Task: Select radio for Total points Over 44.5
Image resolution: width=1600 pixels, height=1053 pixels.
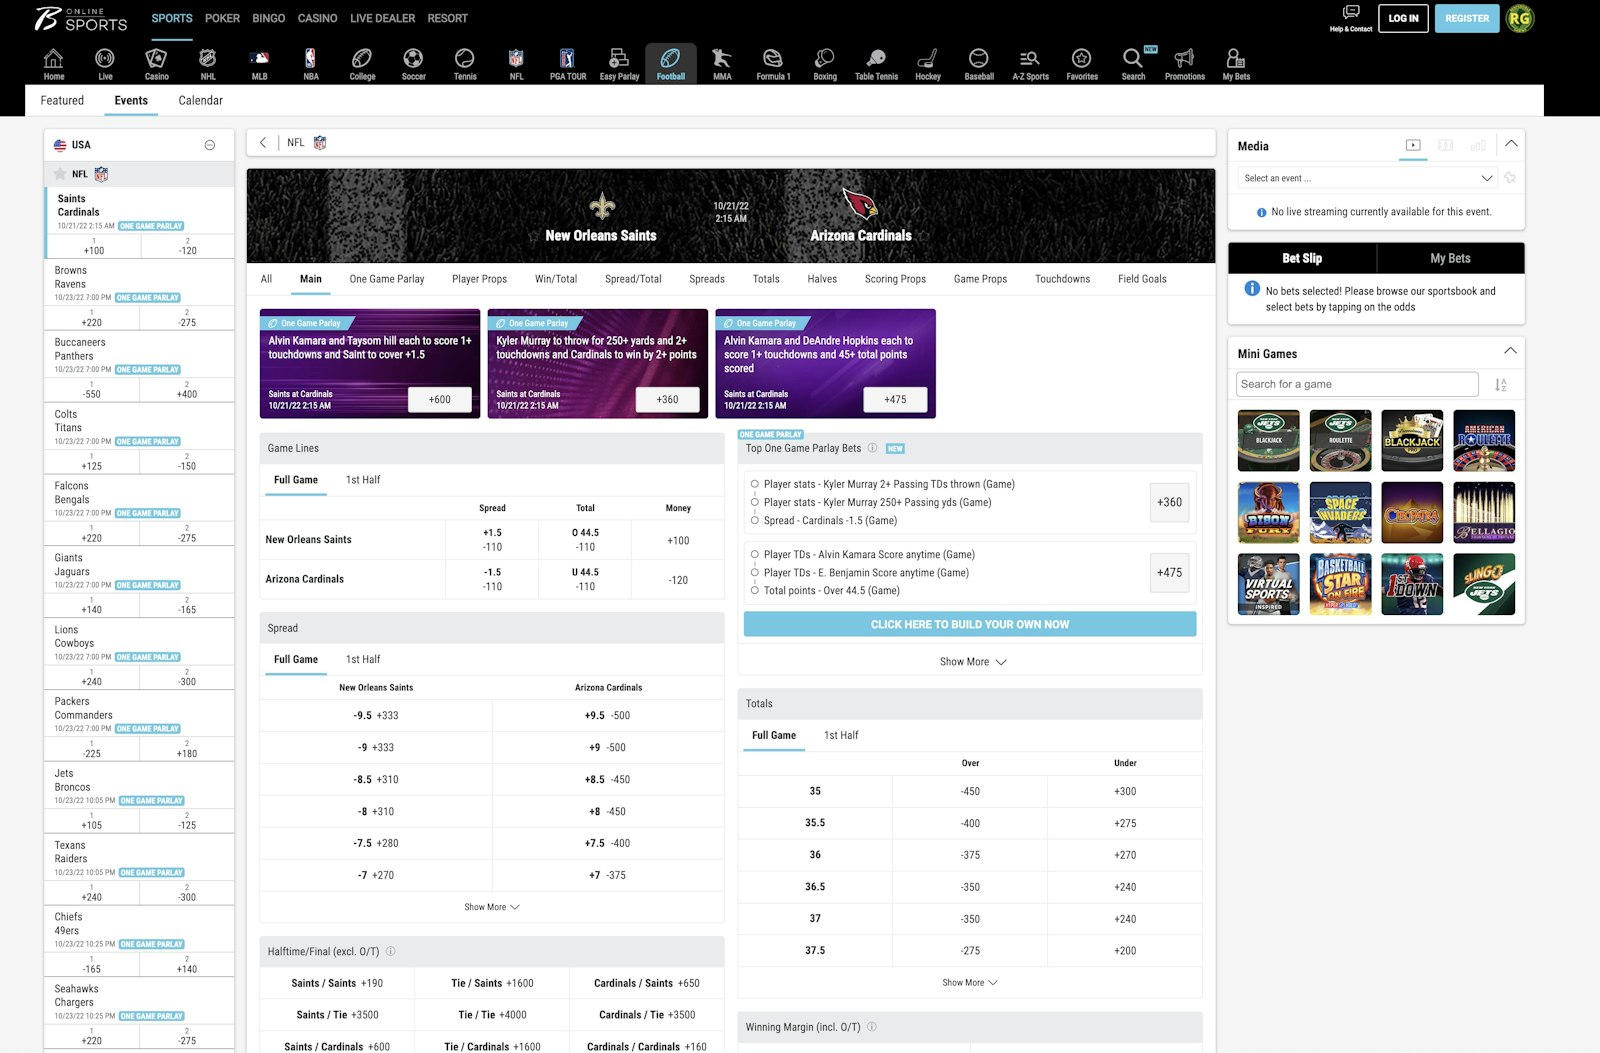Action: [x=755, y=590]
